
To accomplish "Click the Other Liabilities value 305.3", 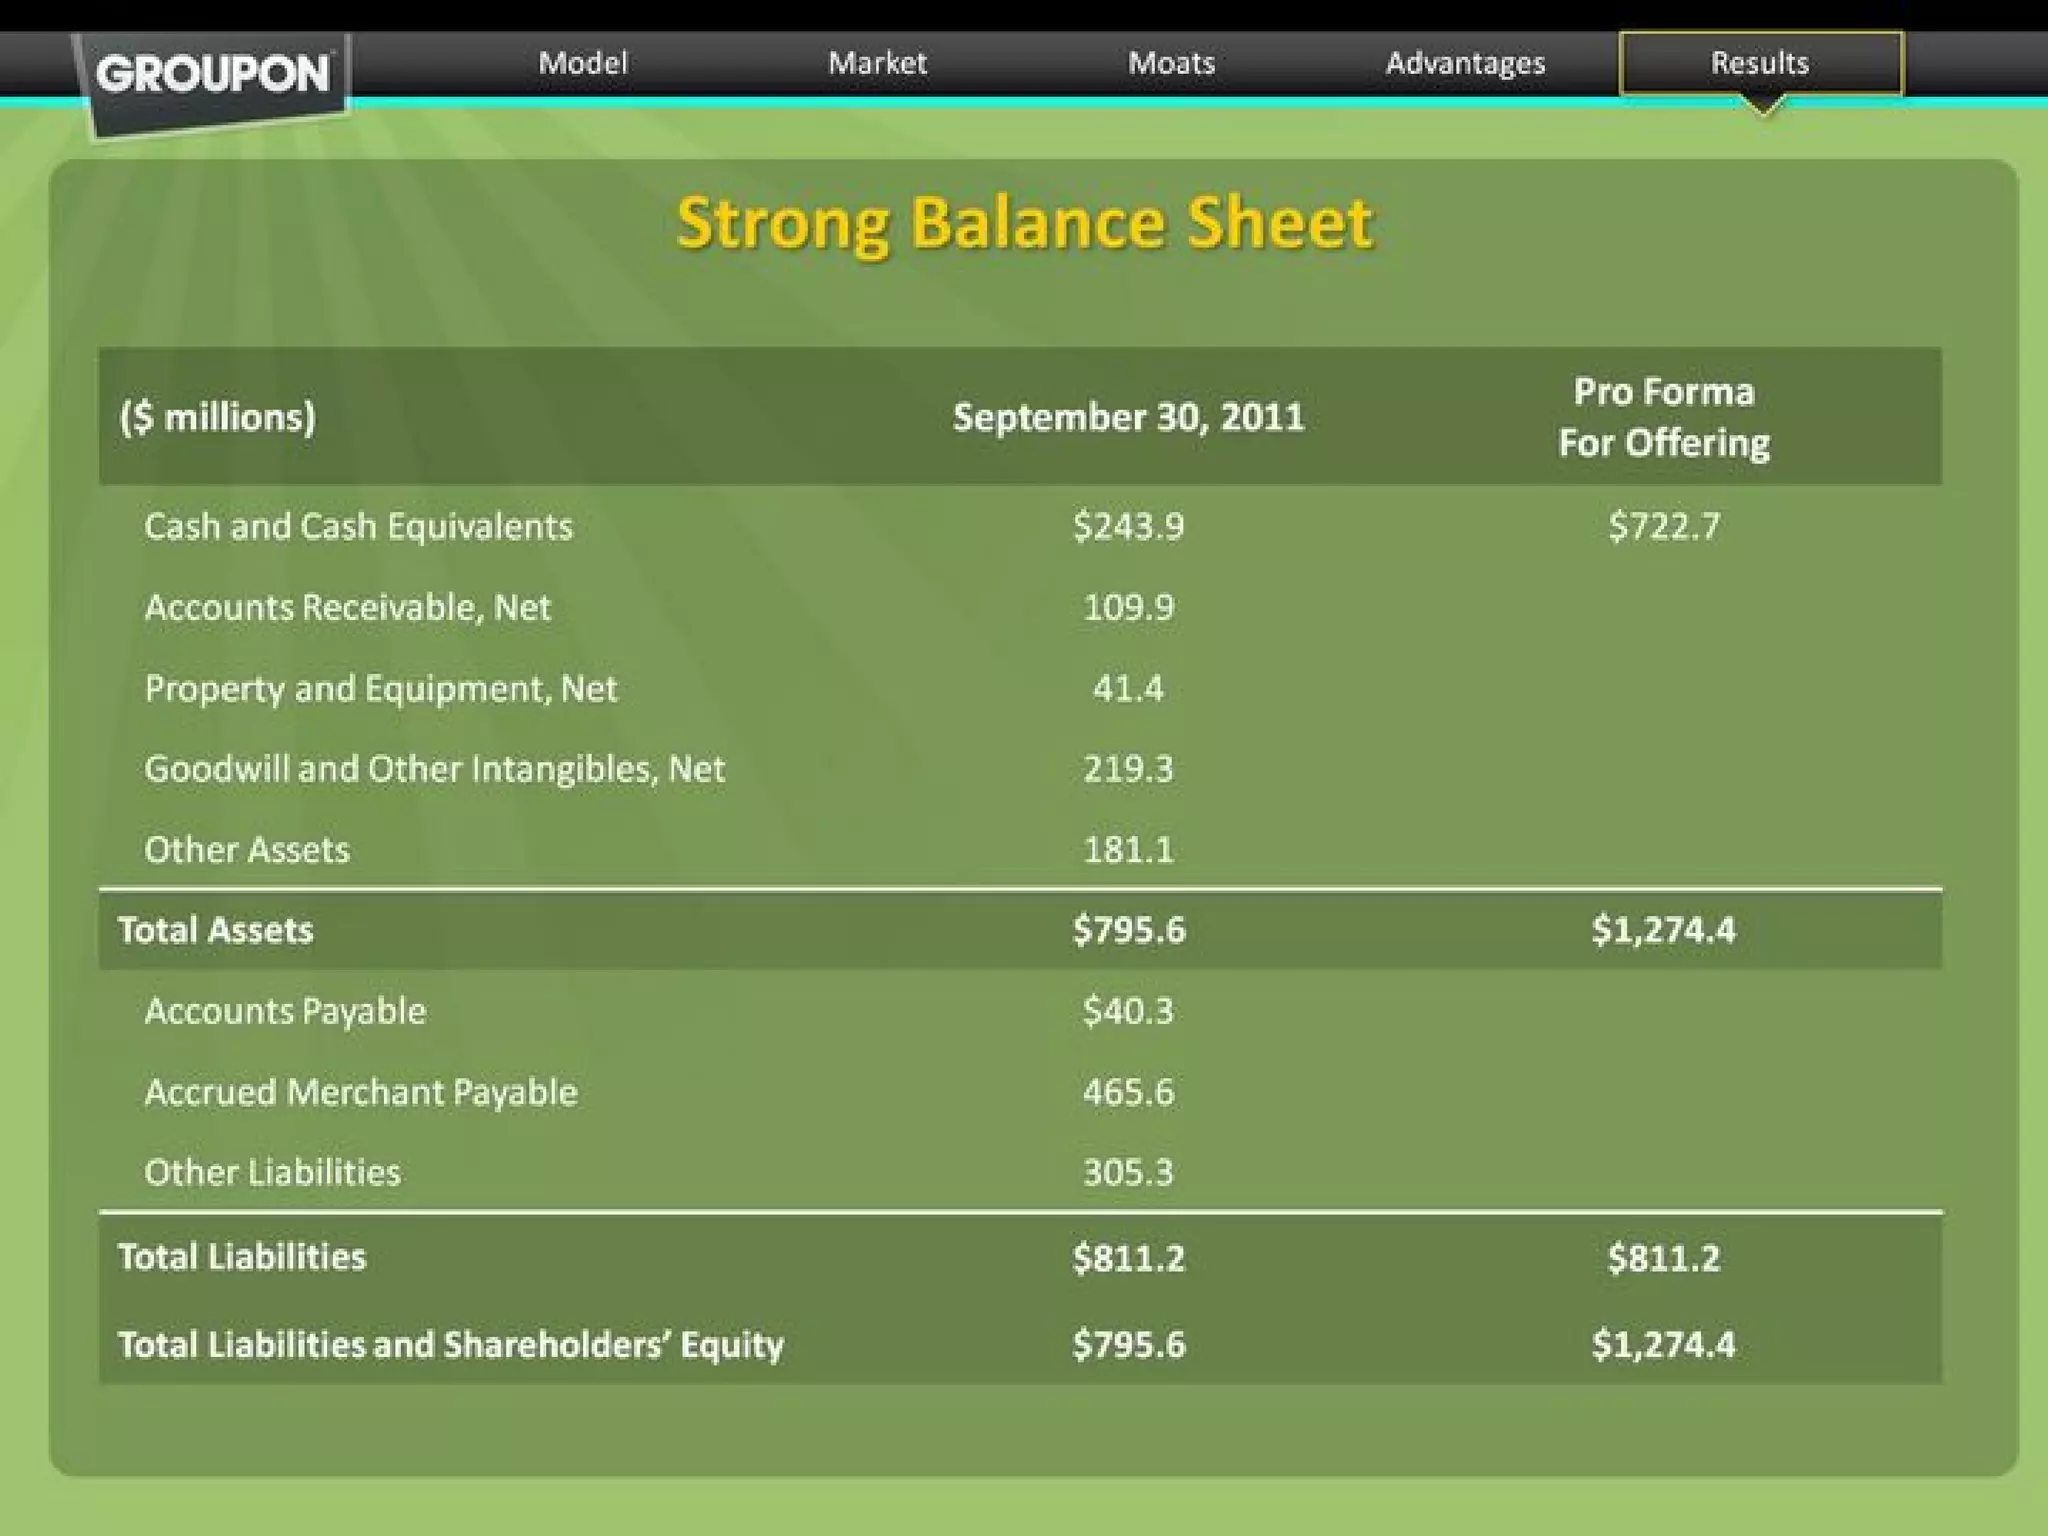I will [1128, 1172].
